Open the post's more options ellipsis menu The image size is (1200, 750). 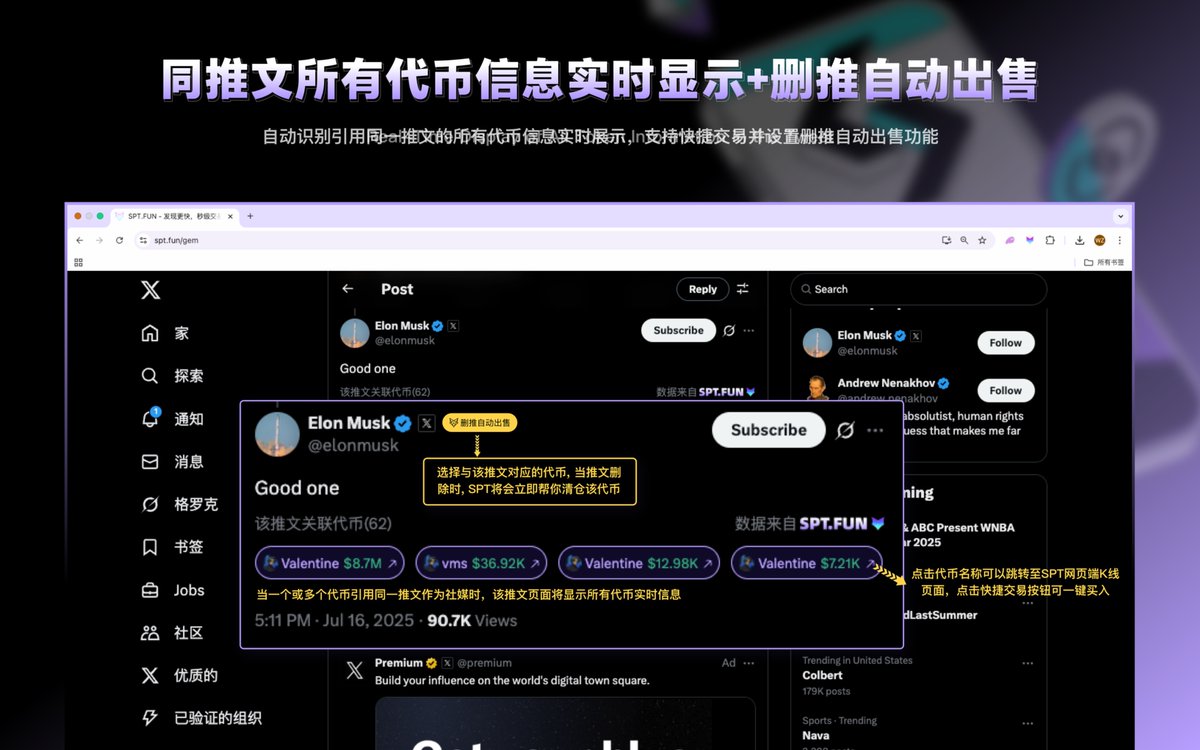point(875,430)
